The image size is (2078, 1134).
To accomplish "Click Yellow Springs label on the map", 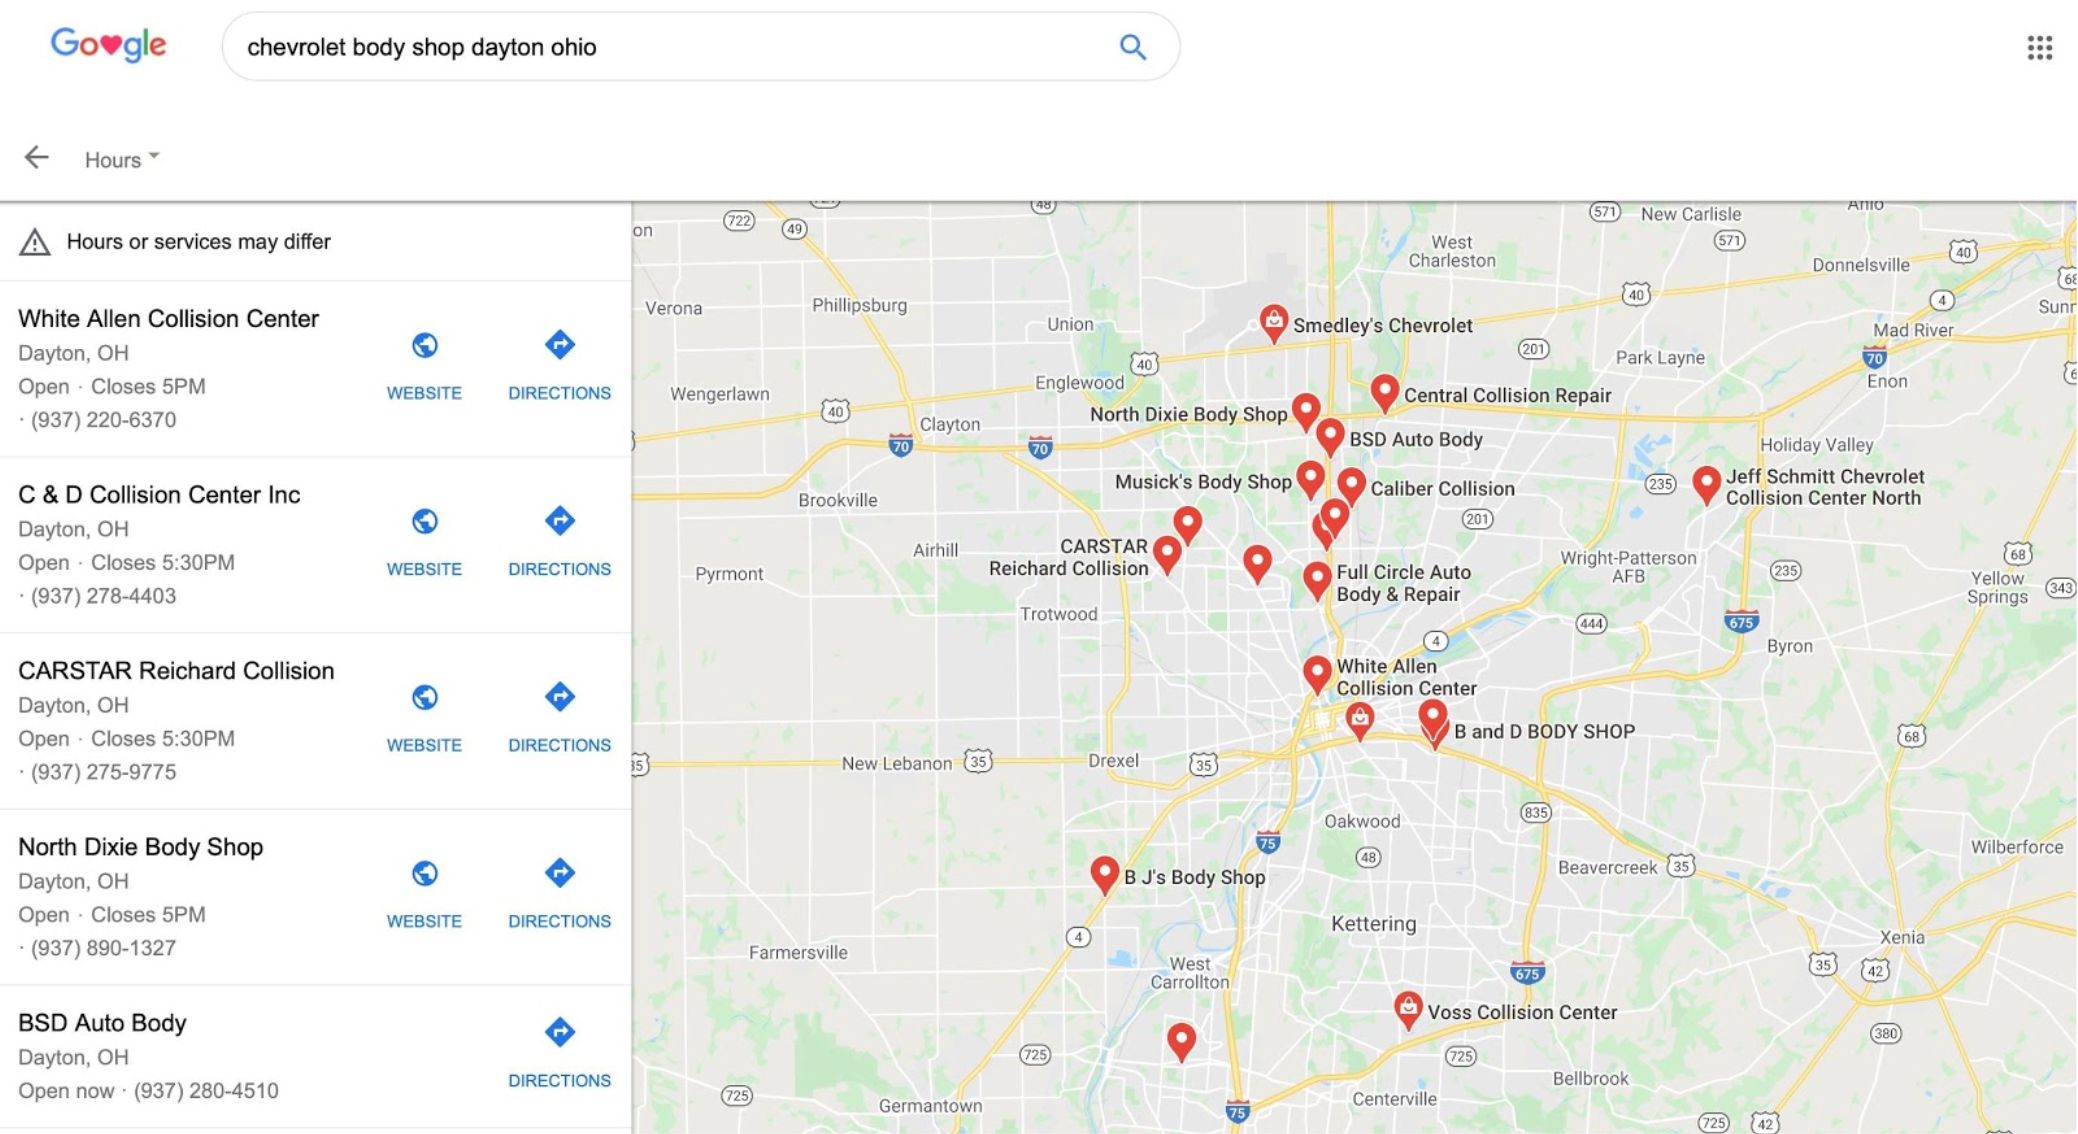I will point(1997,587).
